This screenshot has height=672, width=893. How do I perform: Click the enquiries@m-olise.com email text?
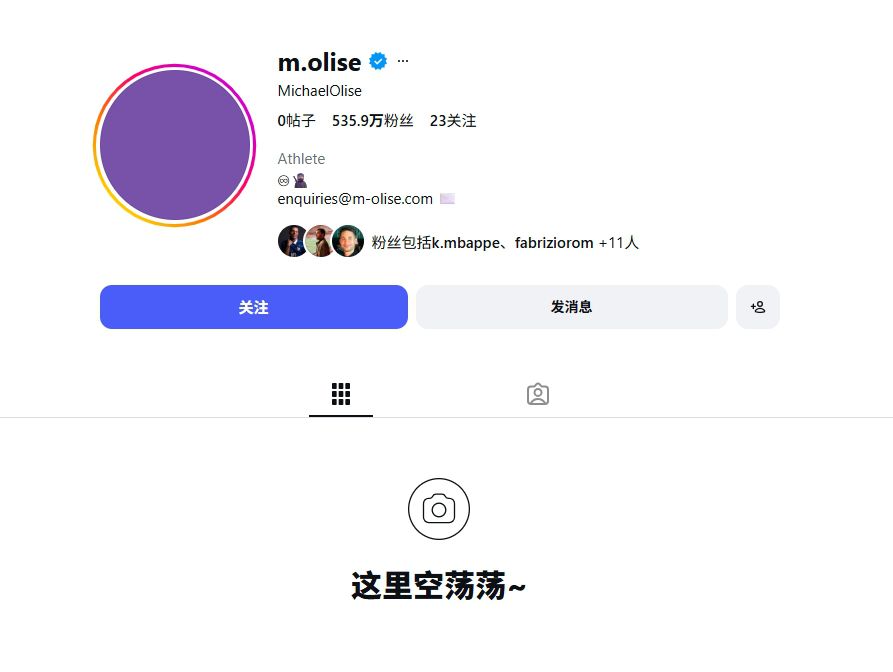tap(355, 199)
